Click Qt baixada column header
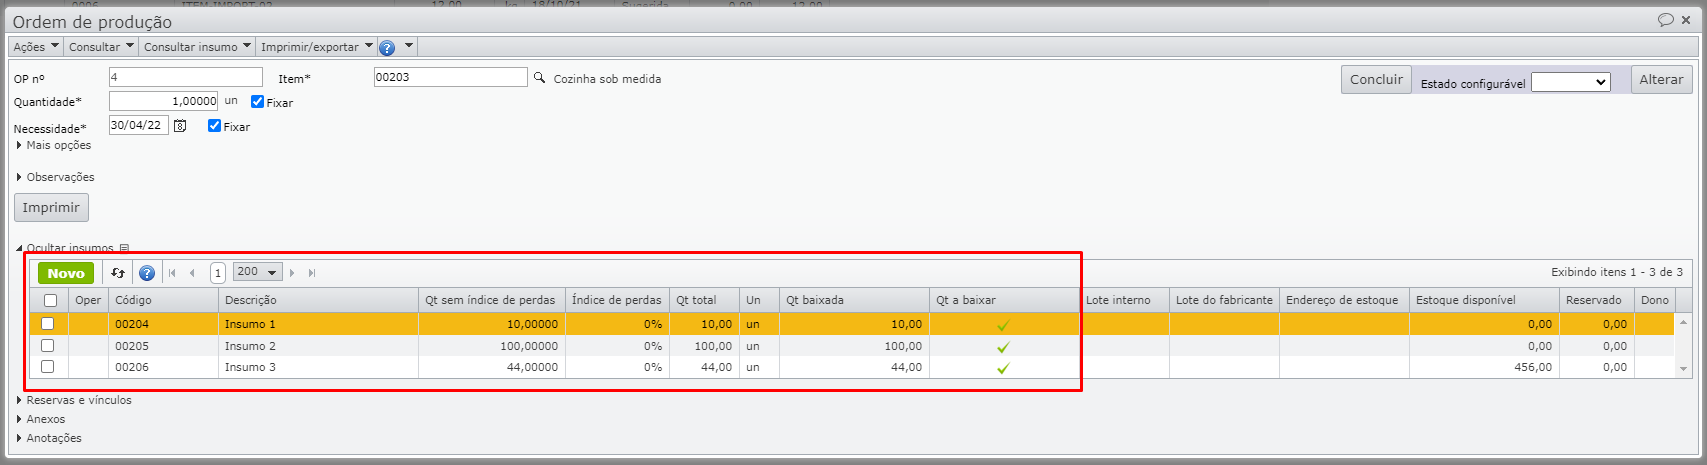Viewport: 1707px width, 465px height. click(854, 300)
